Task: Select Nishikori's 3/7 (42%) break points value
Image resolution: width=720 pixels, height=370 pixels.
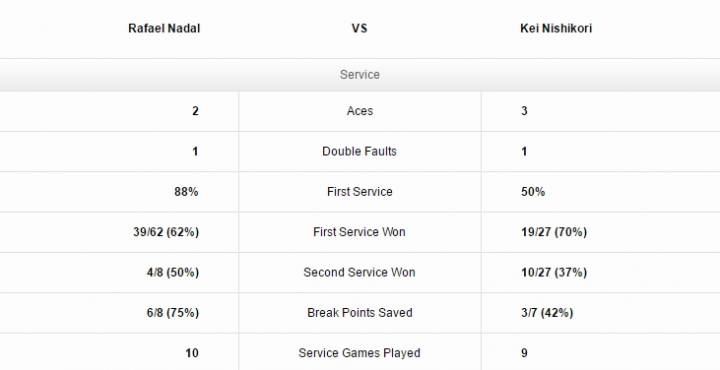Action: tap(547, 313)
